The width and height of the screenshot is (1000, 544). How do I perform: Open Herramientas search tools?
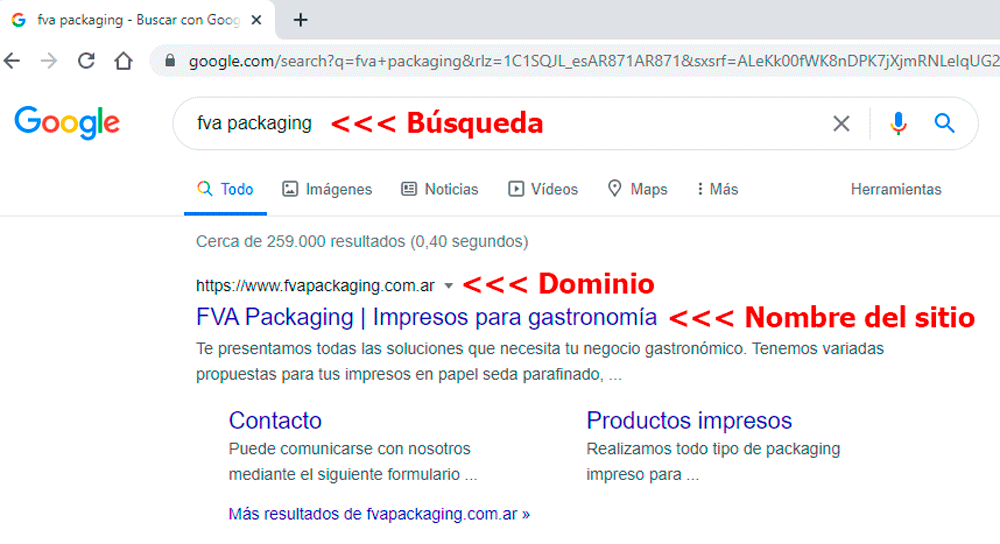tap(895, 189)
